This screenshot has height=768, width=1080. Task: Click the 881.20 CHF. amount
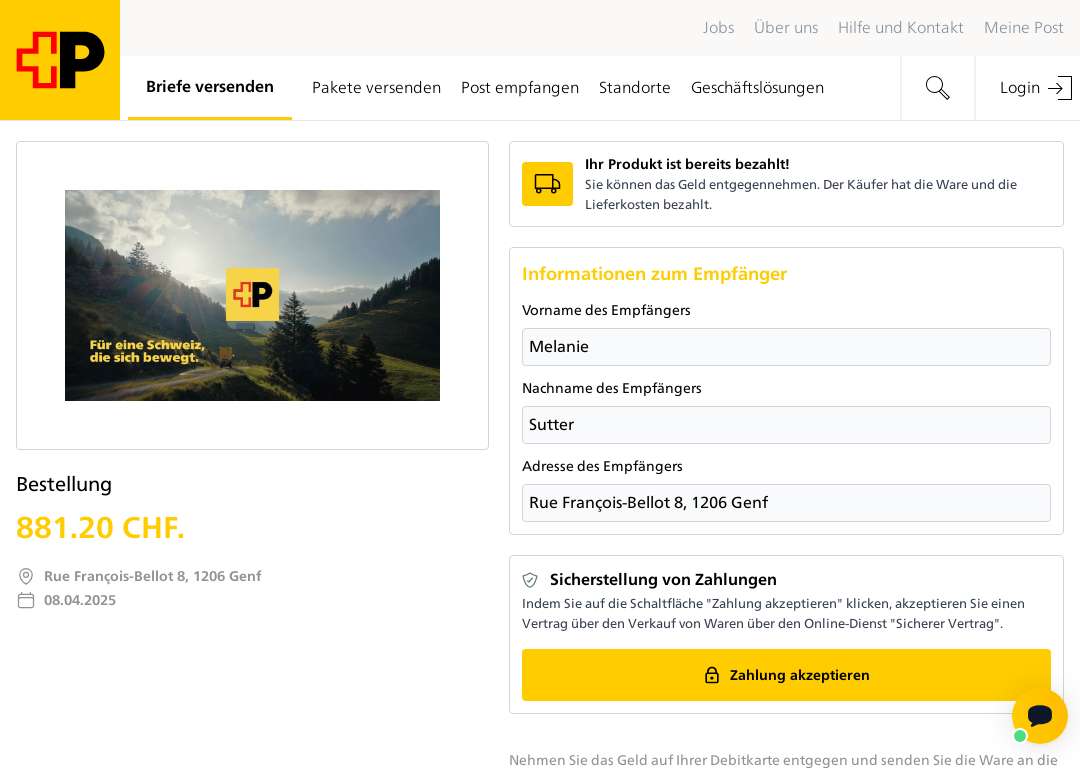pos(101,528)
